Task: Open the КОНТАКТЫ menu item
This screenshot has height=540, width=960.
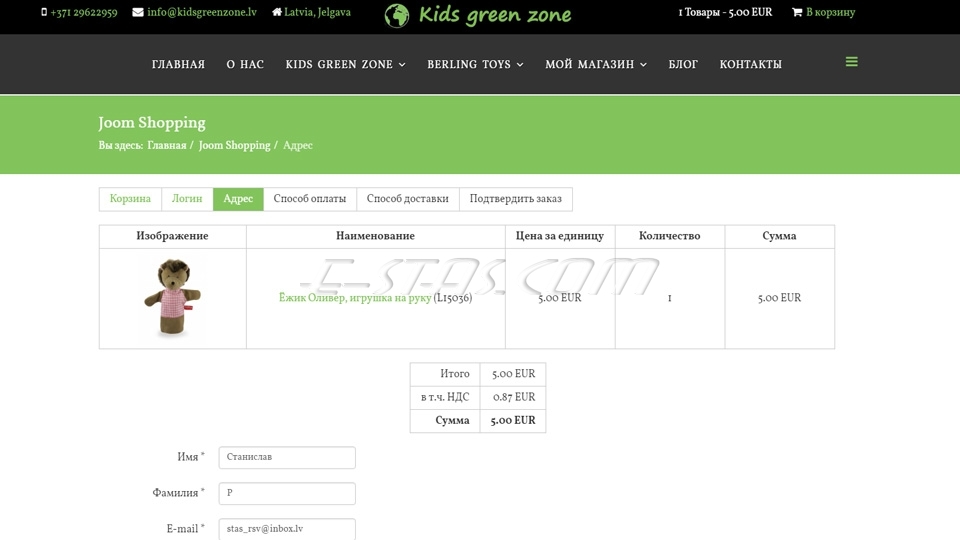Action: point(751,64)
